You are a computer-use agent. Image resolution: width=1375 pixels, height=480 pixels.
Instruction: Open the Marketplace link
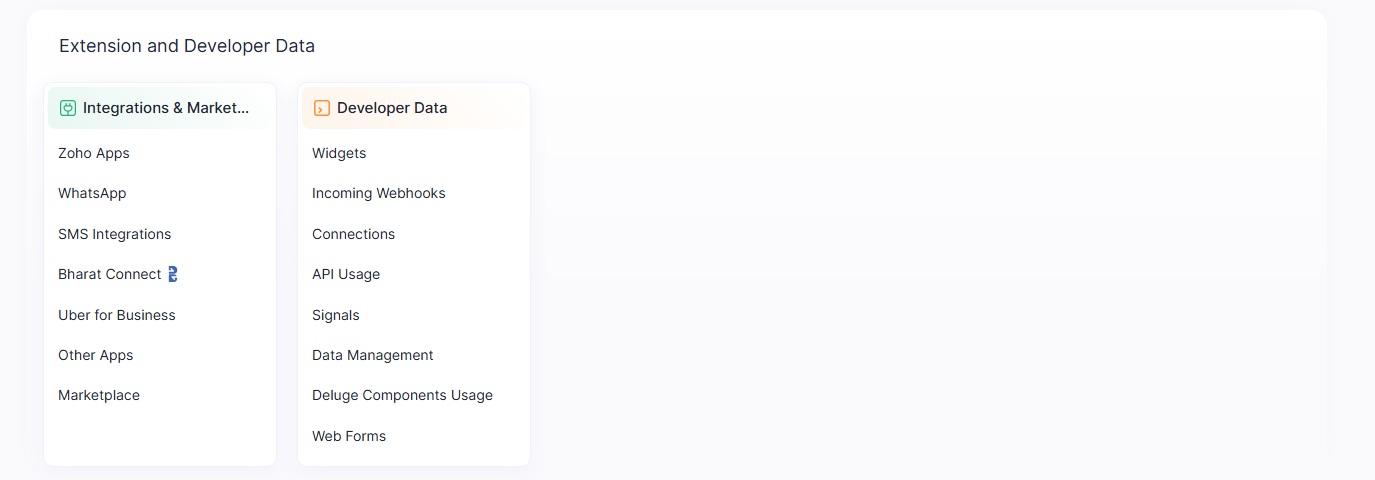tap(99, 395)
